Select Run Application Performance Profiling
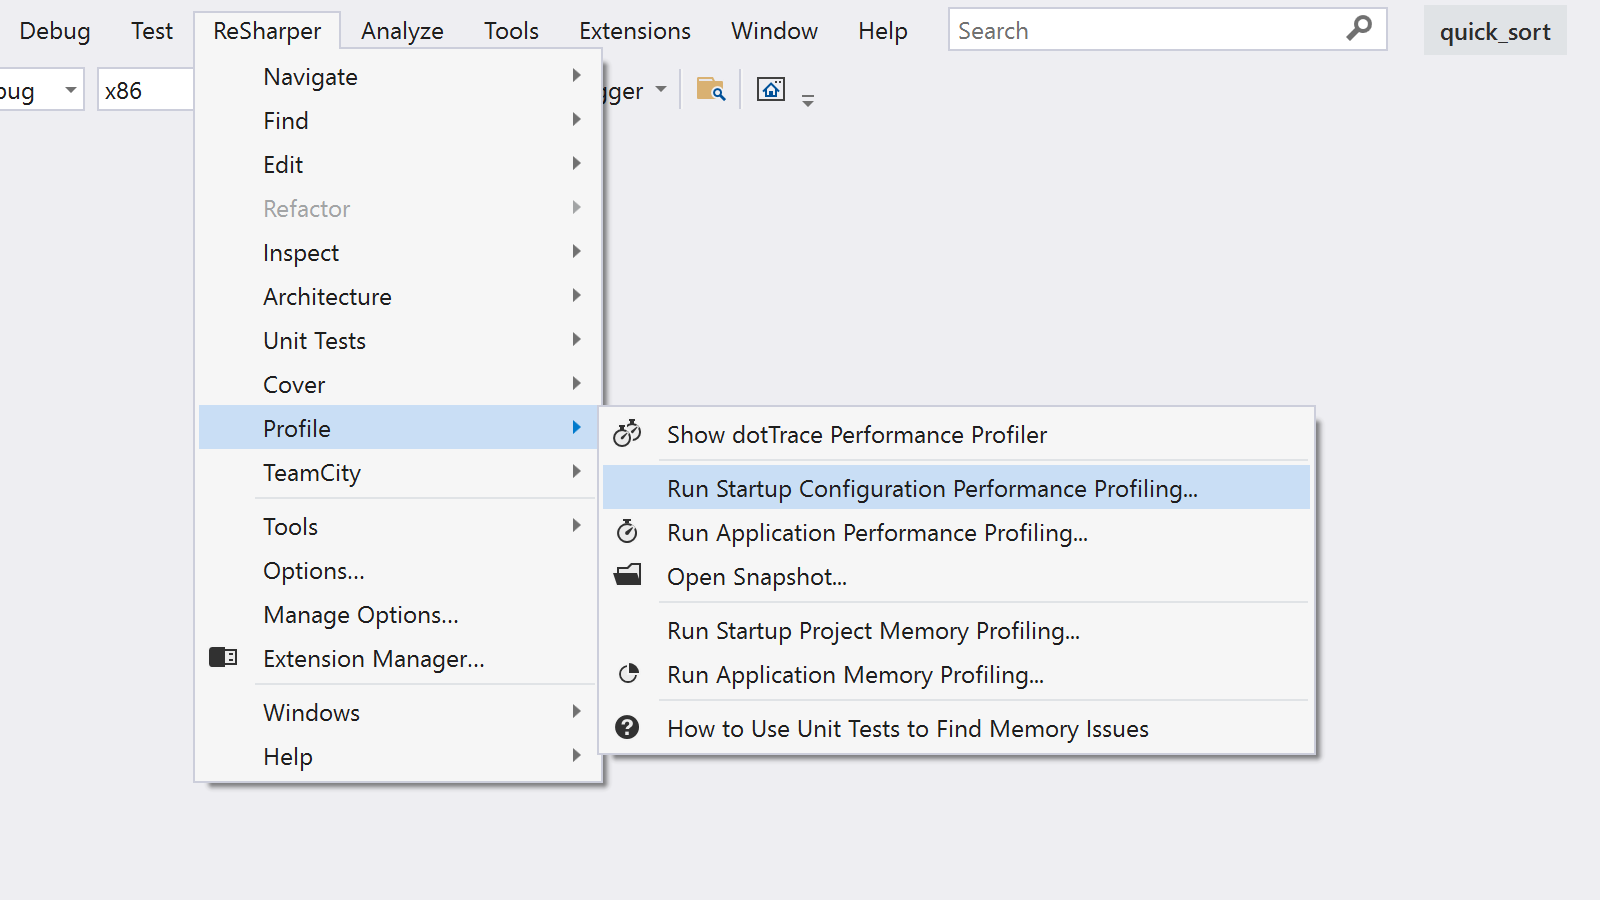This screenshot has width=1600, height=900. (956, 533)
